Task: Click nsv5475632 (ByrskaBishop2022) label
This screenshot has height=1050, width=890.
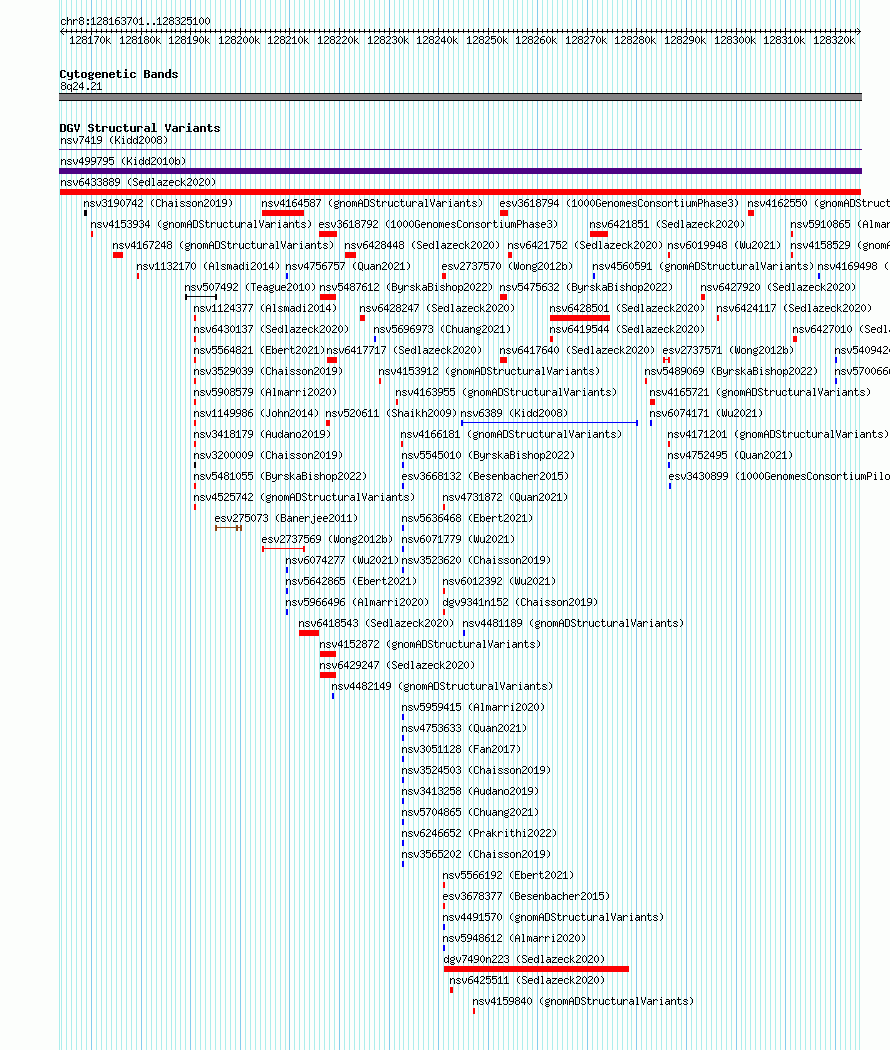Action: 586,287
